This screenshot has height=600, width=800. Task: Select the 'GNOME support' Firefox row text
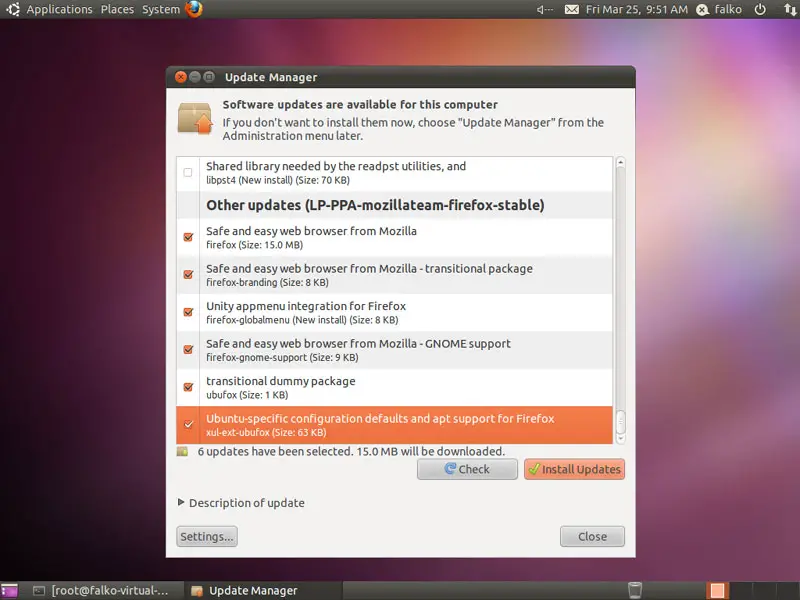point(358,344)
